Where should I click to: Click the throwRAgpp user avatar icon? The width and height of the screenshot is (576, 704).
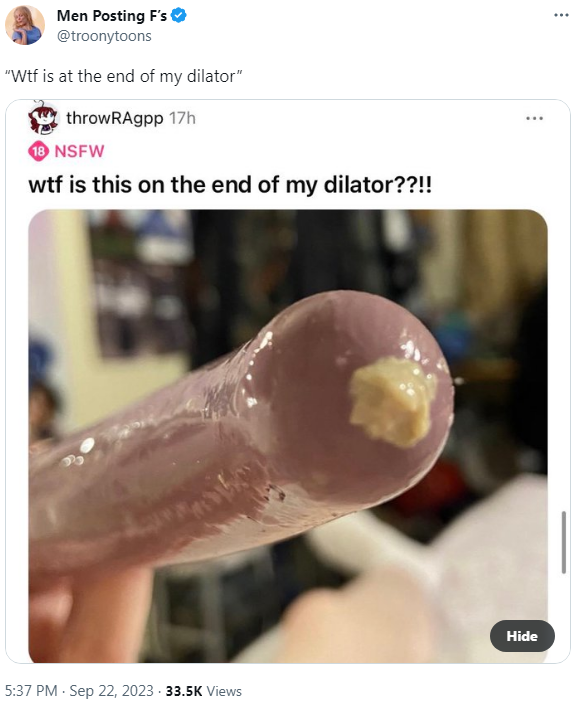[x=43, y=118]
